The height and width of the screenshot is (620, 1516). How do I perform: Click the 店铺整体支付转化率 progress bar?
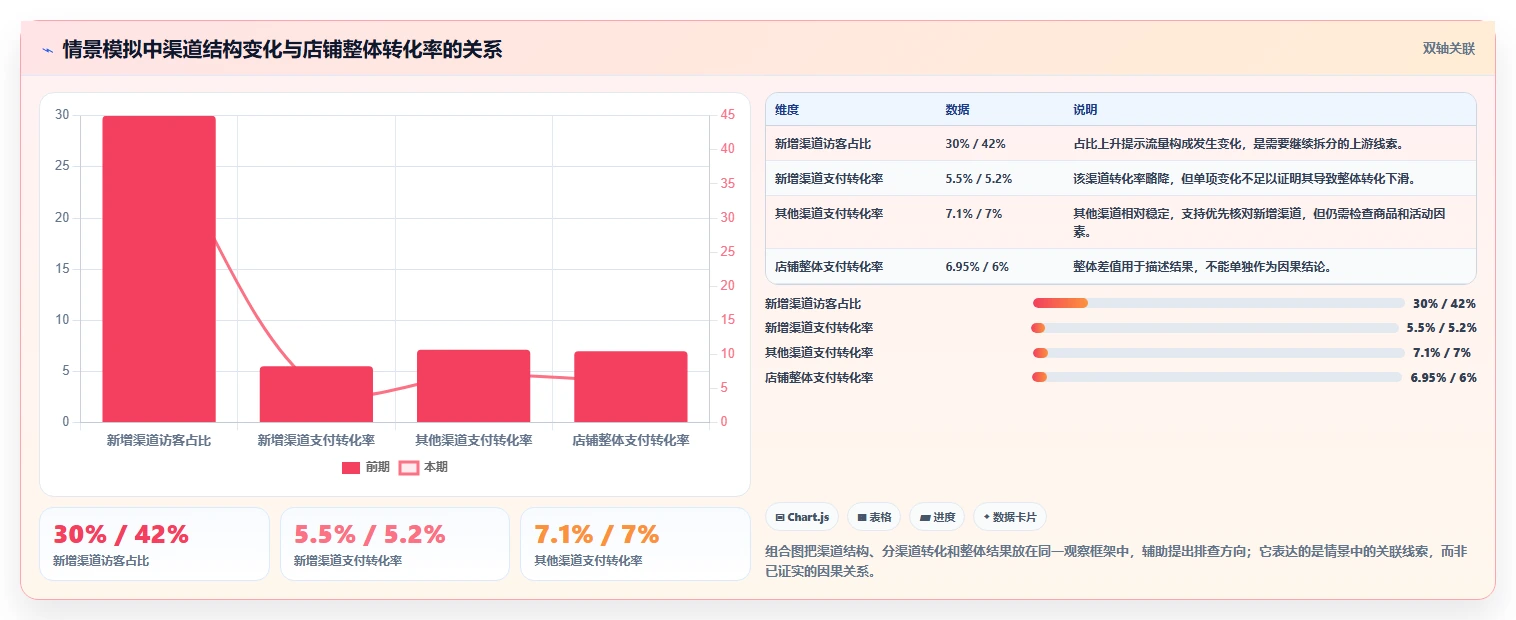coord(1217,377)
